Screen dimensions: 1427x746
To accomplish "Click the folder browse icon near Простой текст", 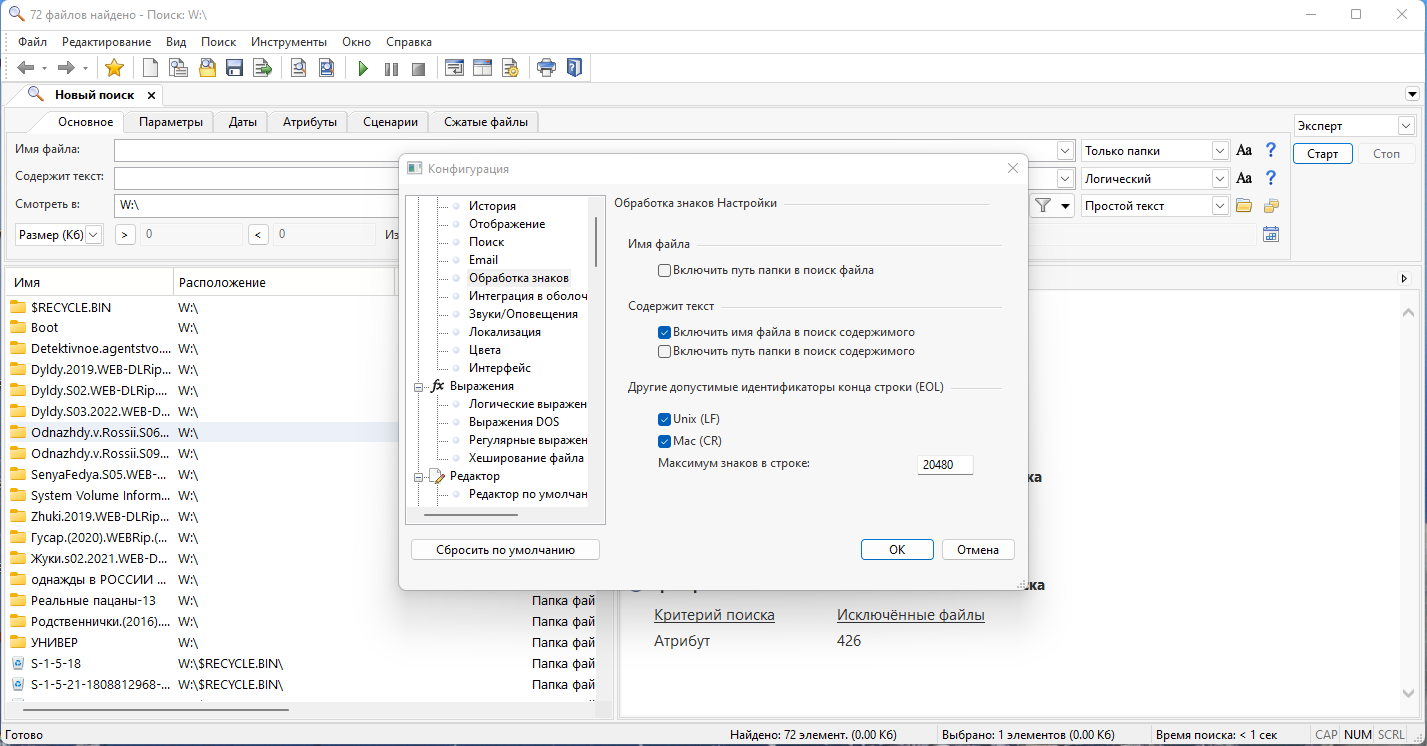I will point(1244,206).
